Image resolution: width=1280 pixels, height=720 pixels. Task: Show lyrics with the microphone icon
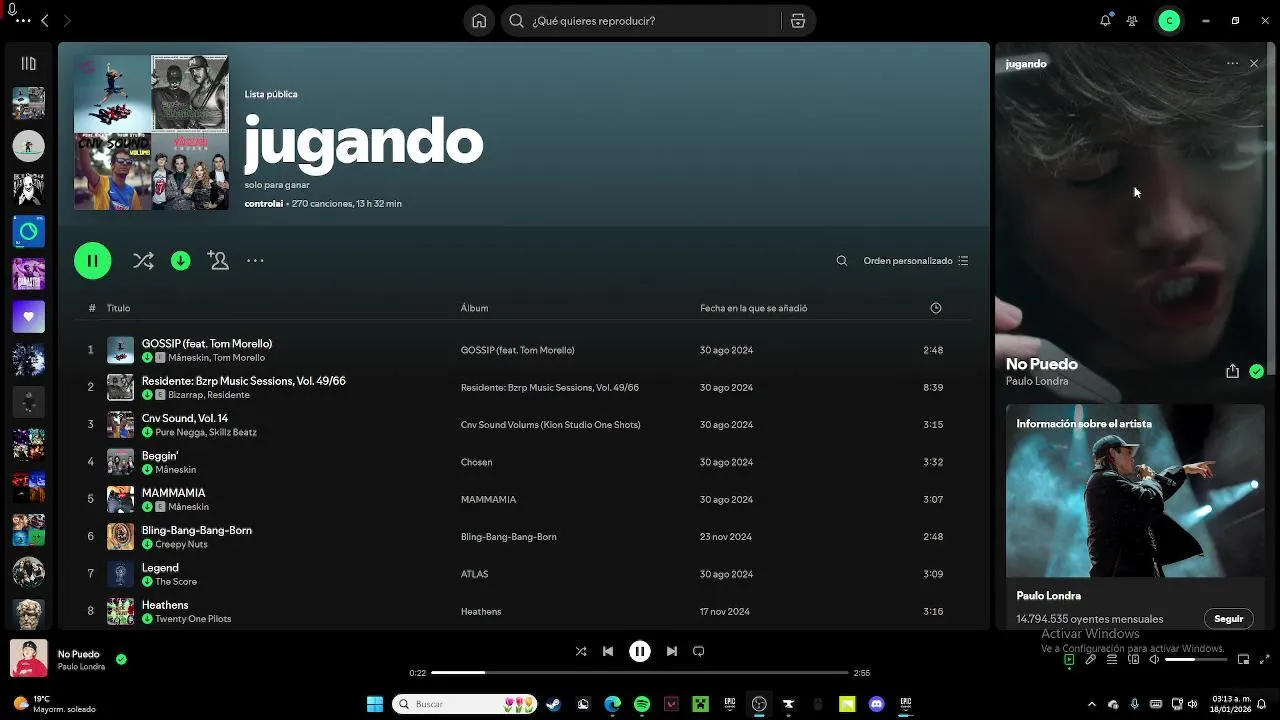tap(1091, 660)
